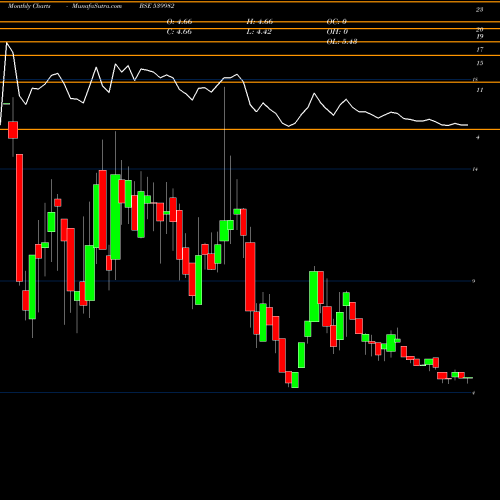Select the "O: 4.66" open value
This screenshot has height=500, width=500.
coord(179,22)
